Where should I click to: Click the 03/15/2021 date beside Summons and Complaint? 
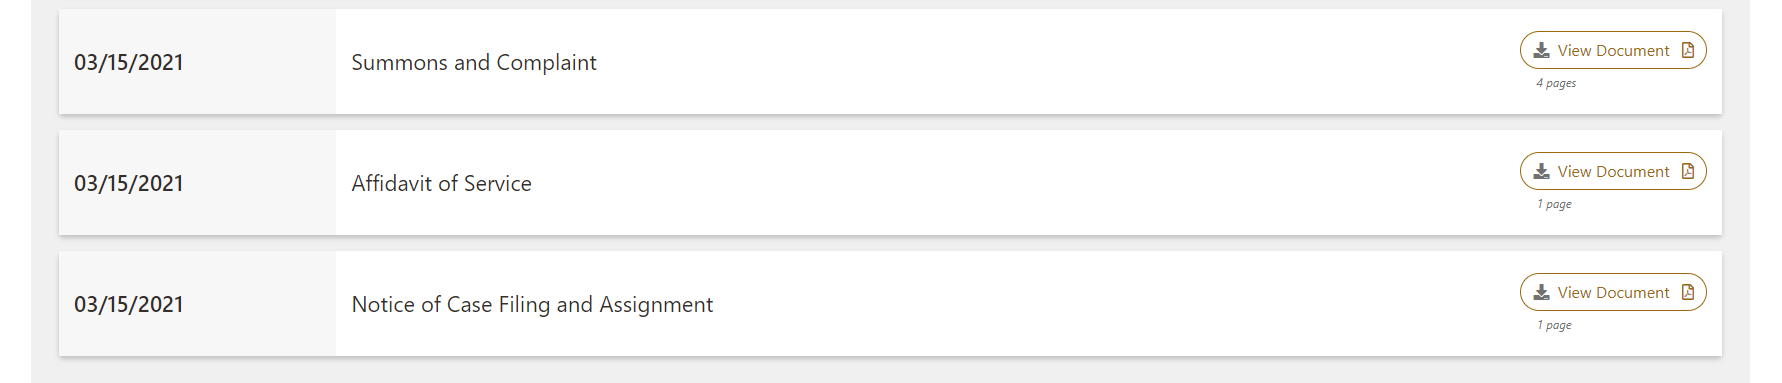click(129, 62)
